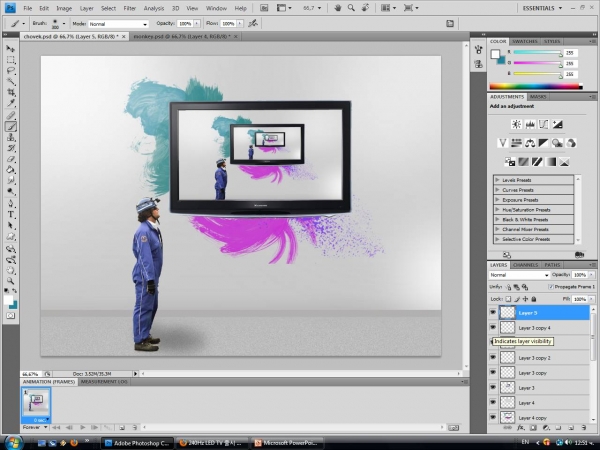Select the Lasso tool
The height and width of the screenshot is (450, 600).
pyautogui.click(x=11, y=71)
